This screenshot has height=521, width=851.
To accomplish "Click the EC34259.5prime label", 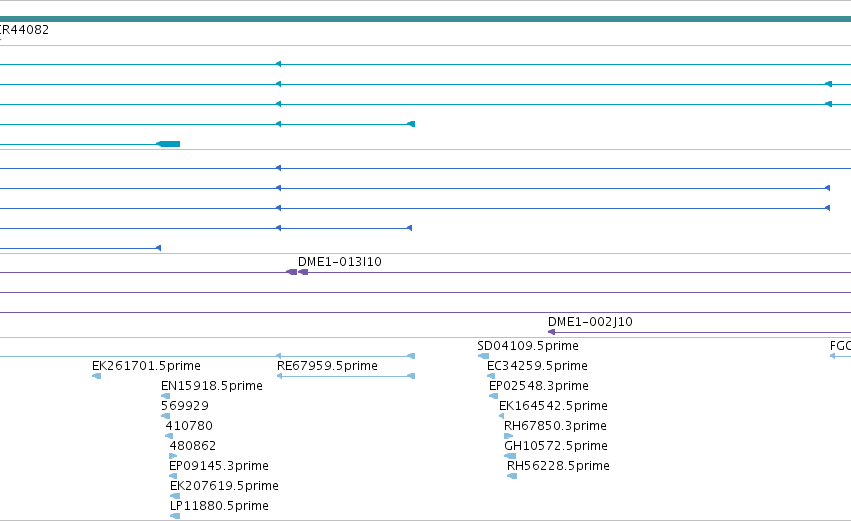I will pyautogui.click(x=537, y=366).
